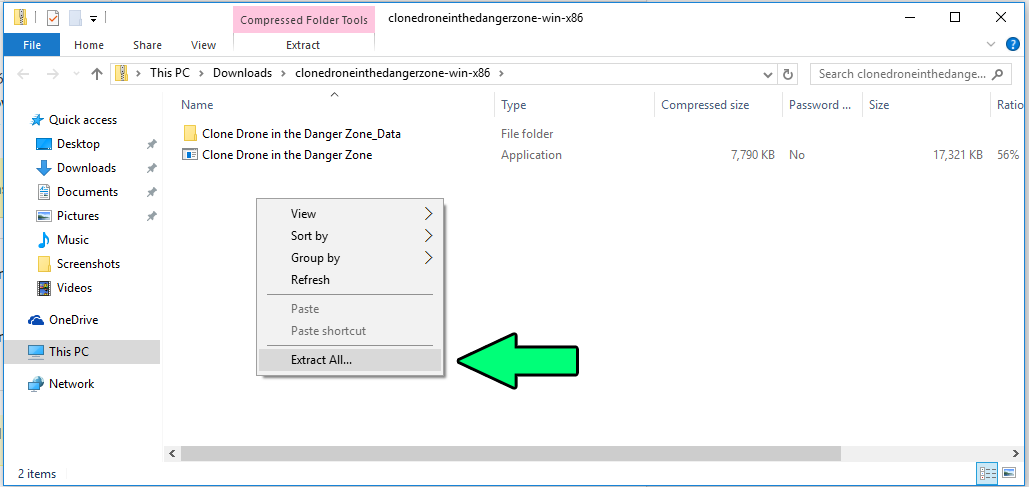
Task: Open Quick access in the navigation pane
Action: (83, 119)
